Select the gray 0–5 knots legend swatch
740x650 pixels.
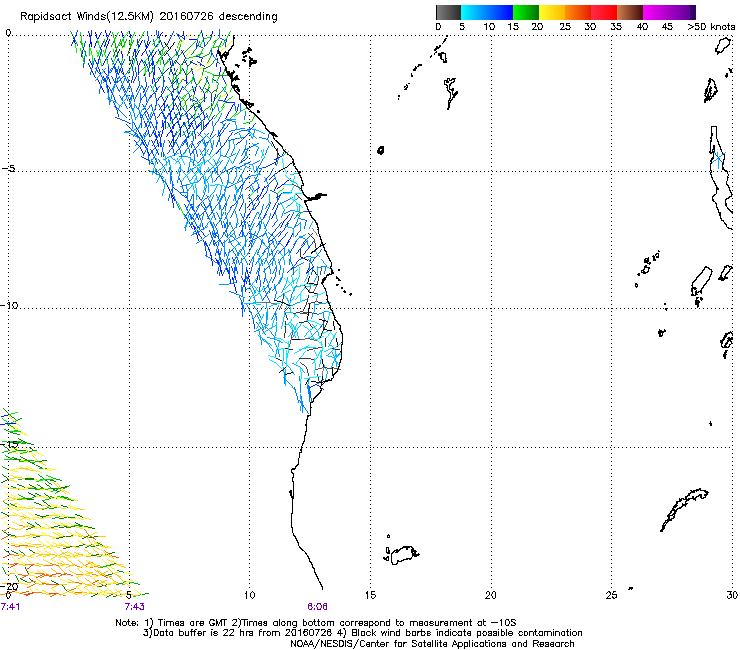448,12
